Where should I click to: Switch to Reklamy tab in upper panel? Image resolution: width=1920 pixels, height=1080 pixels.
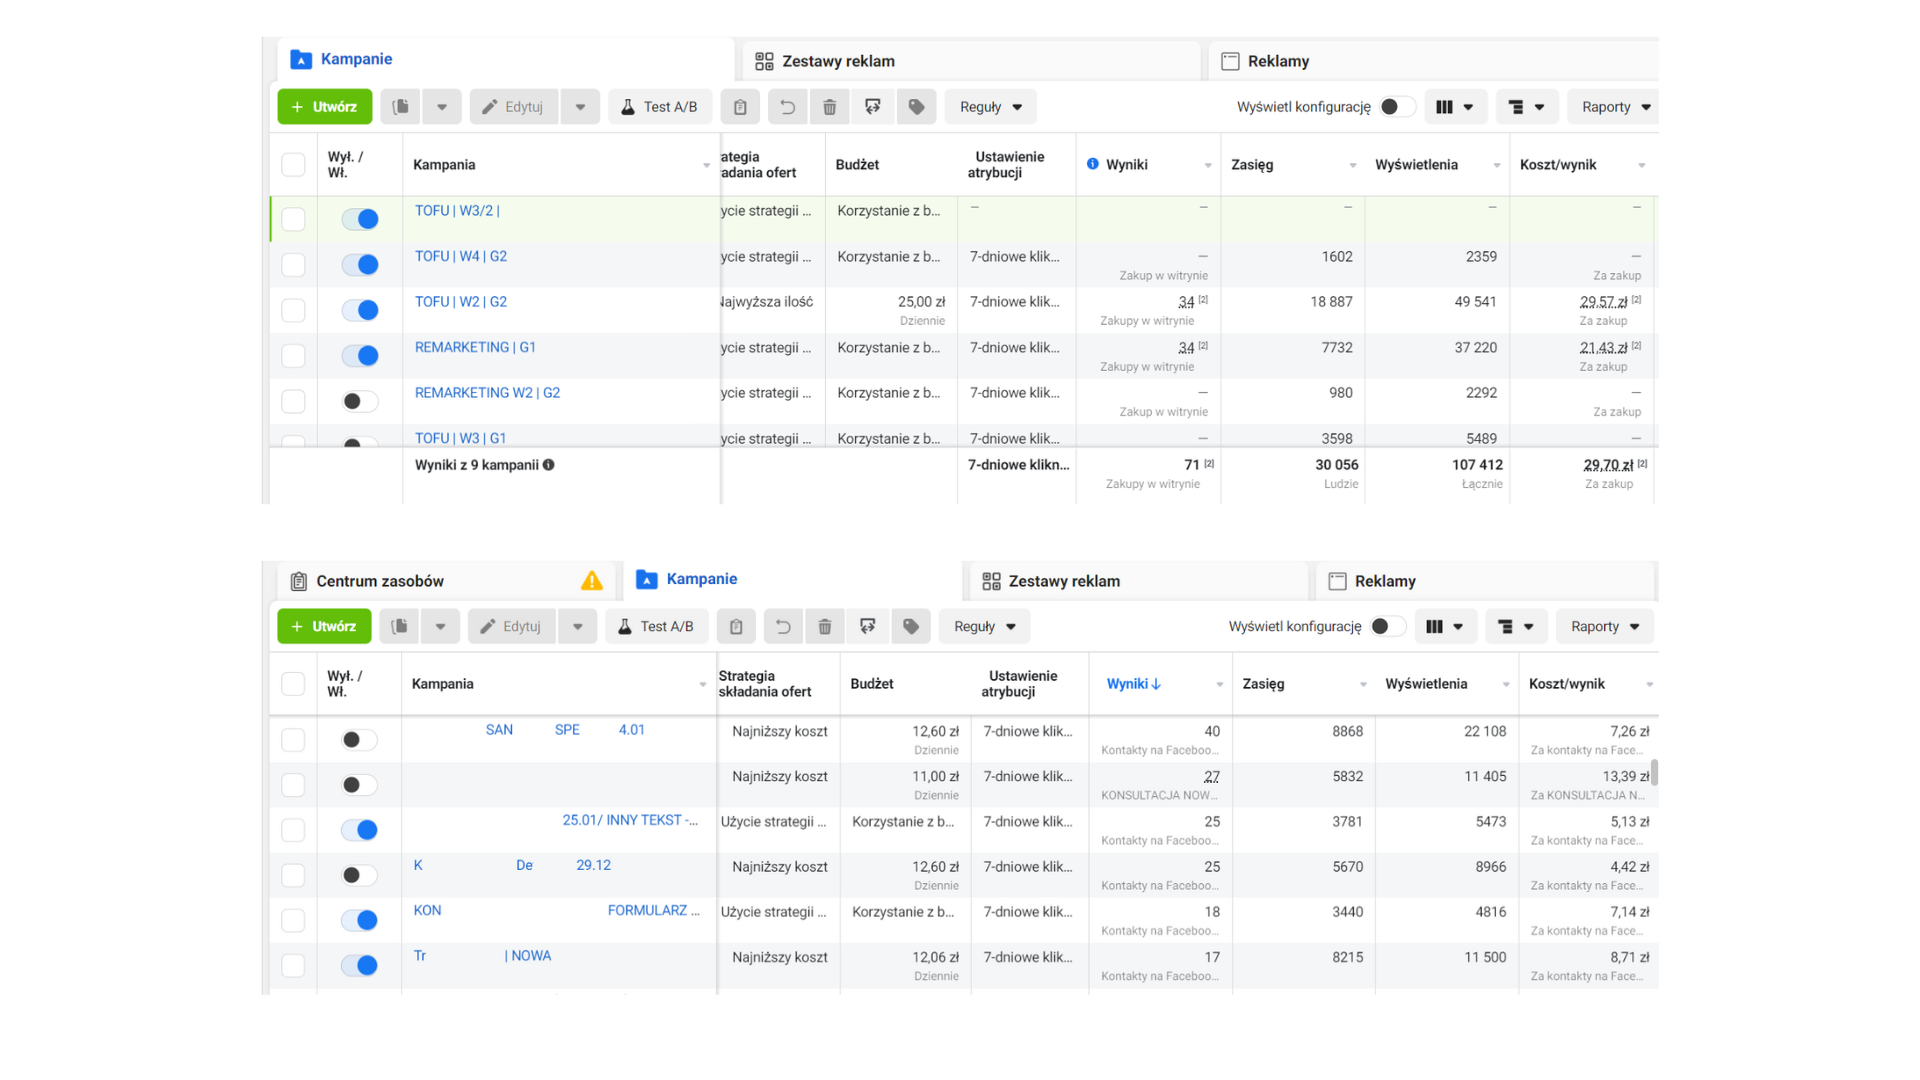pos(1433,61)
